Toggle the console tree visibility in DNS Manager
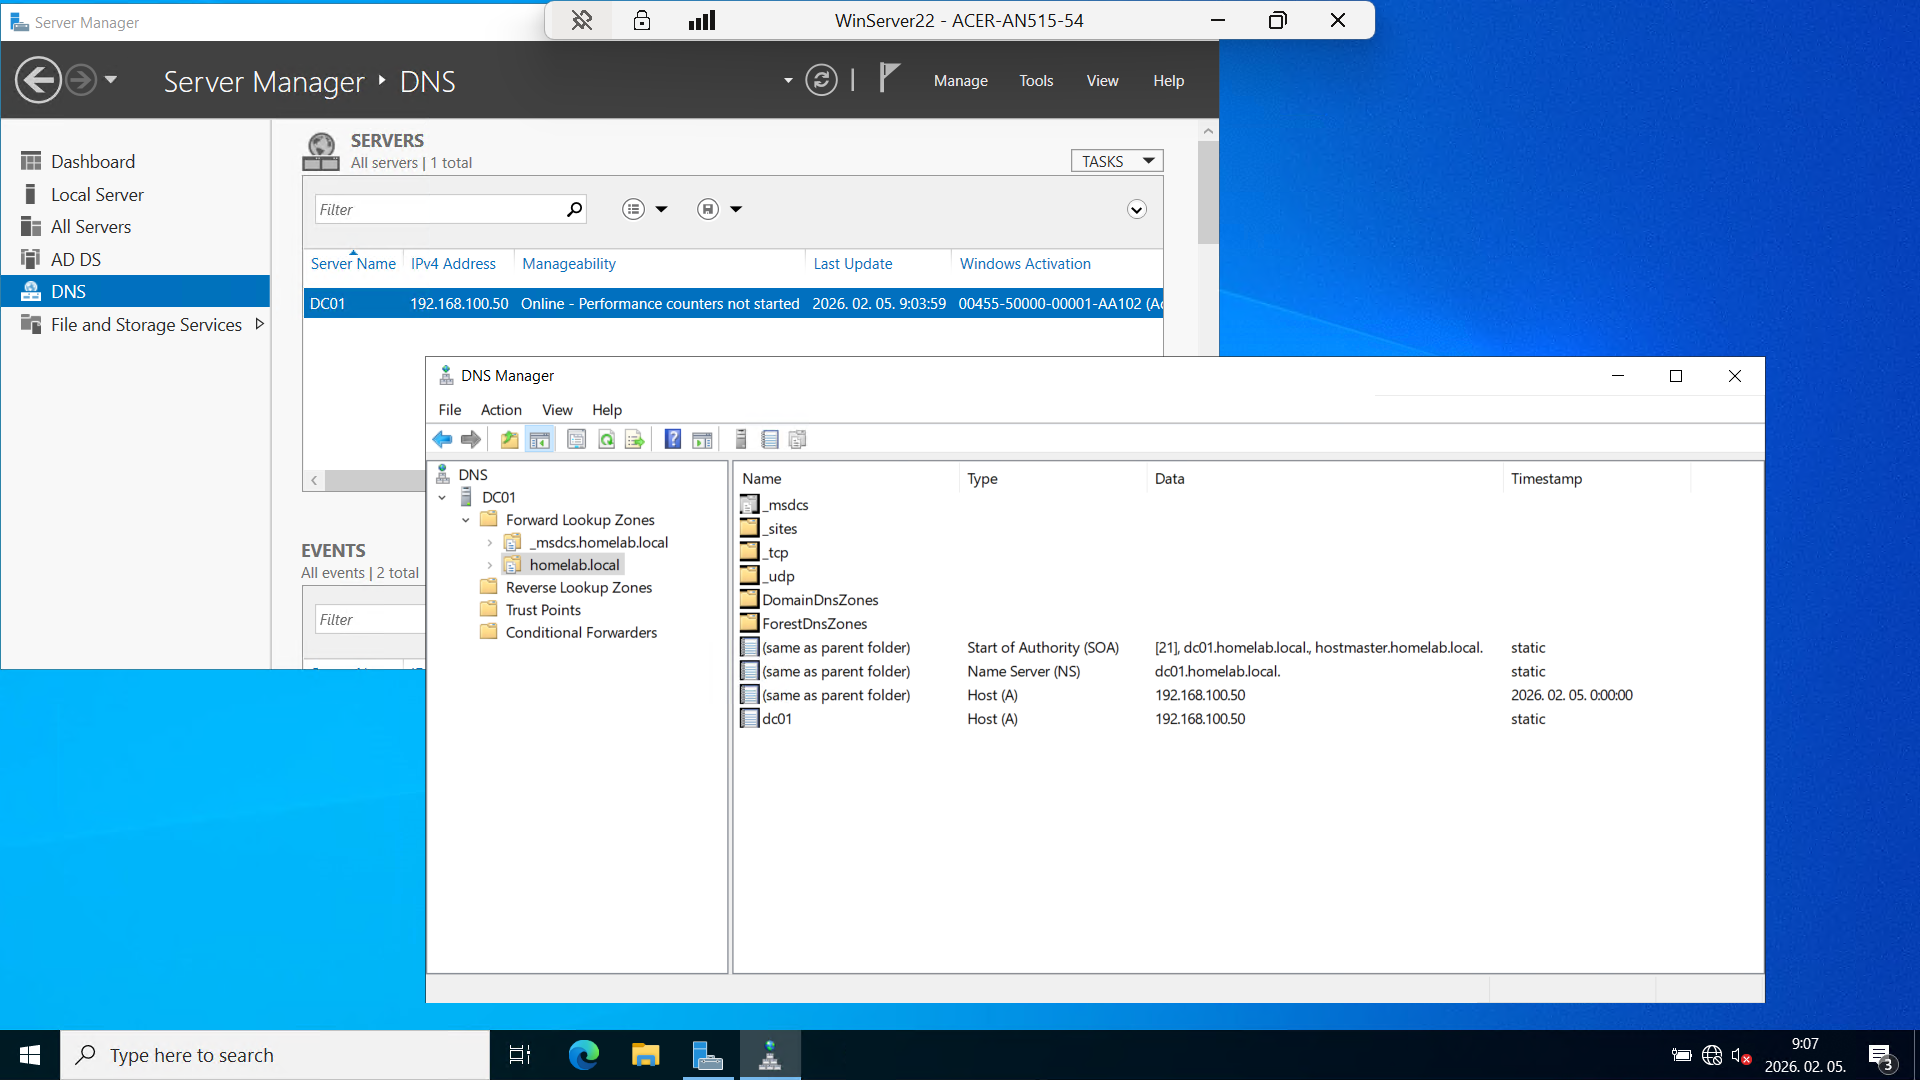The width and height of the screenshot is (1920, 1080). coord(539,439)
